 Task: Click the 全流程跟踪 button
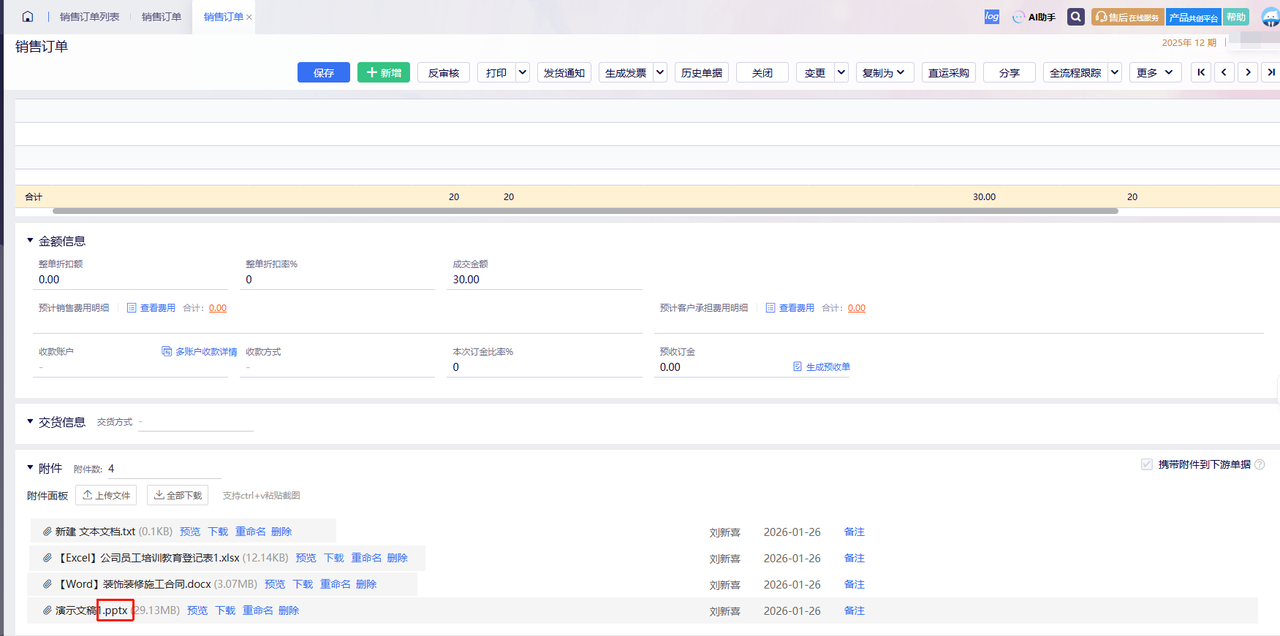(1075, 72)
